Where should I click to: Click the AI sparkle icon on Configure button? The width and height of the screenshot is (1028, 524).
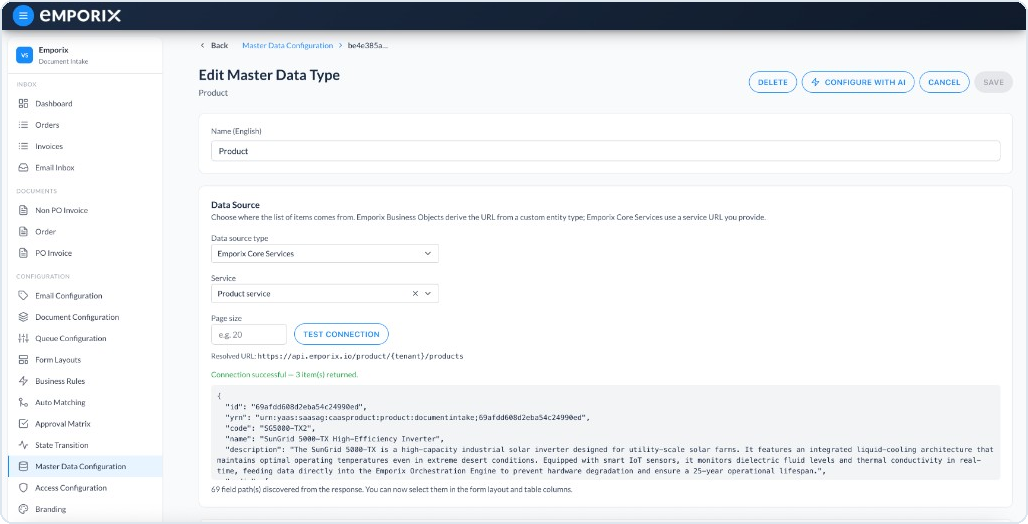pos(816,83)
